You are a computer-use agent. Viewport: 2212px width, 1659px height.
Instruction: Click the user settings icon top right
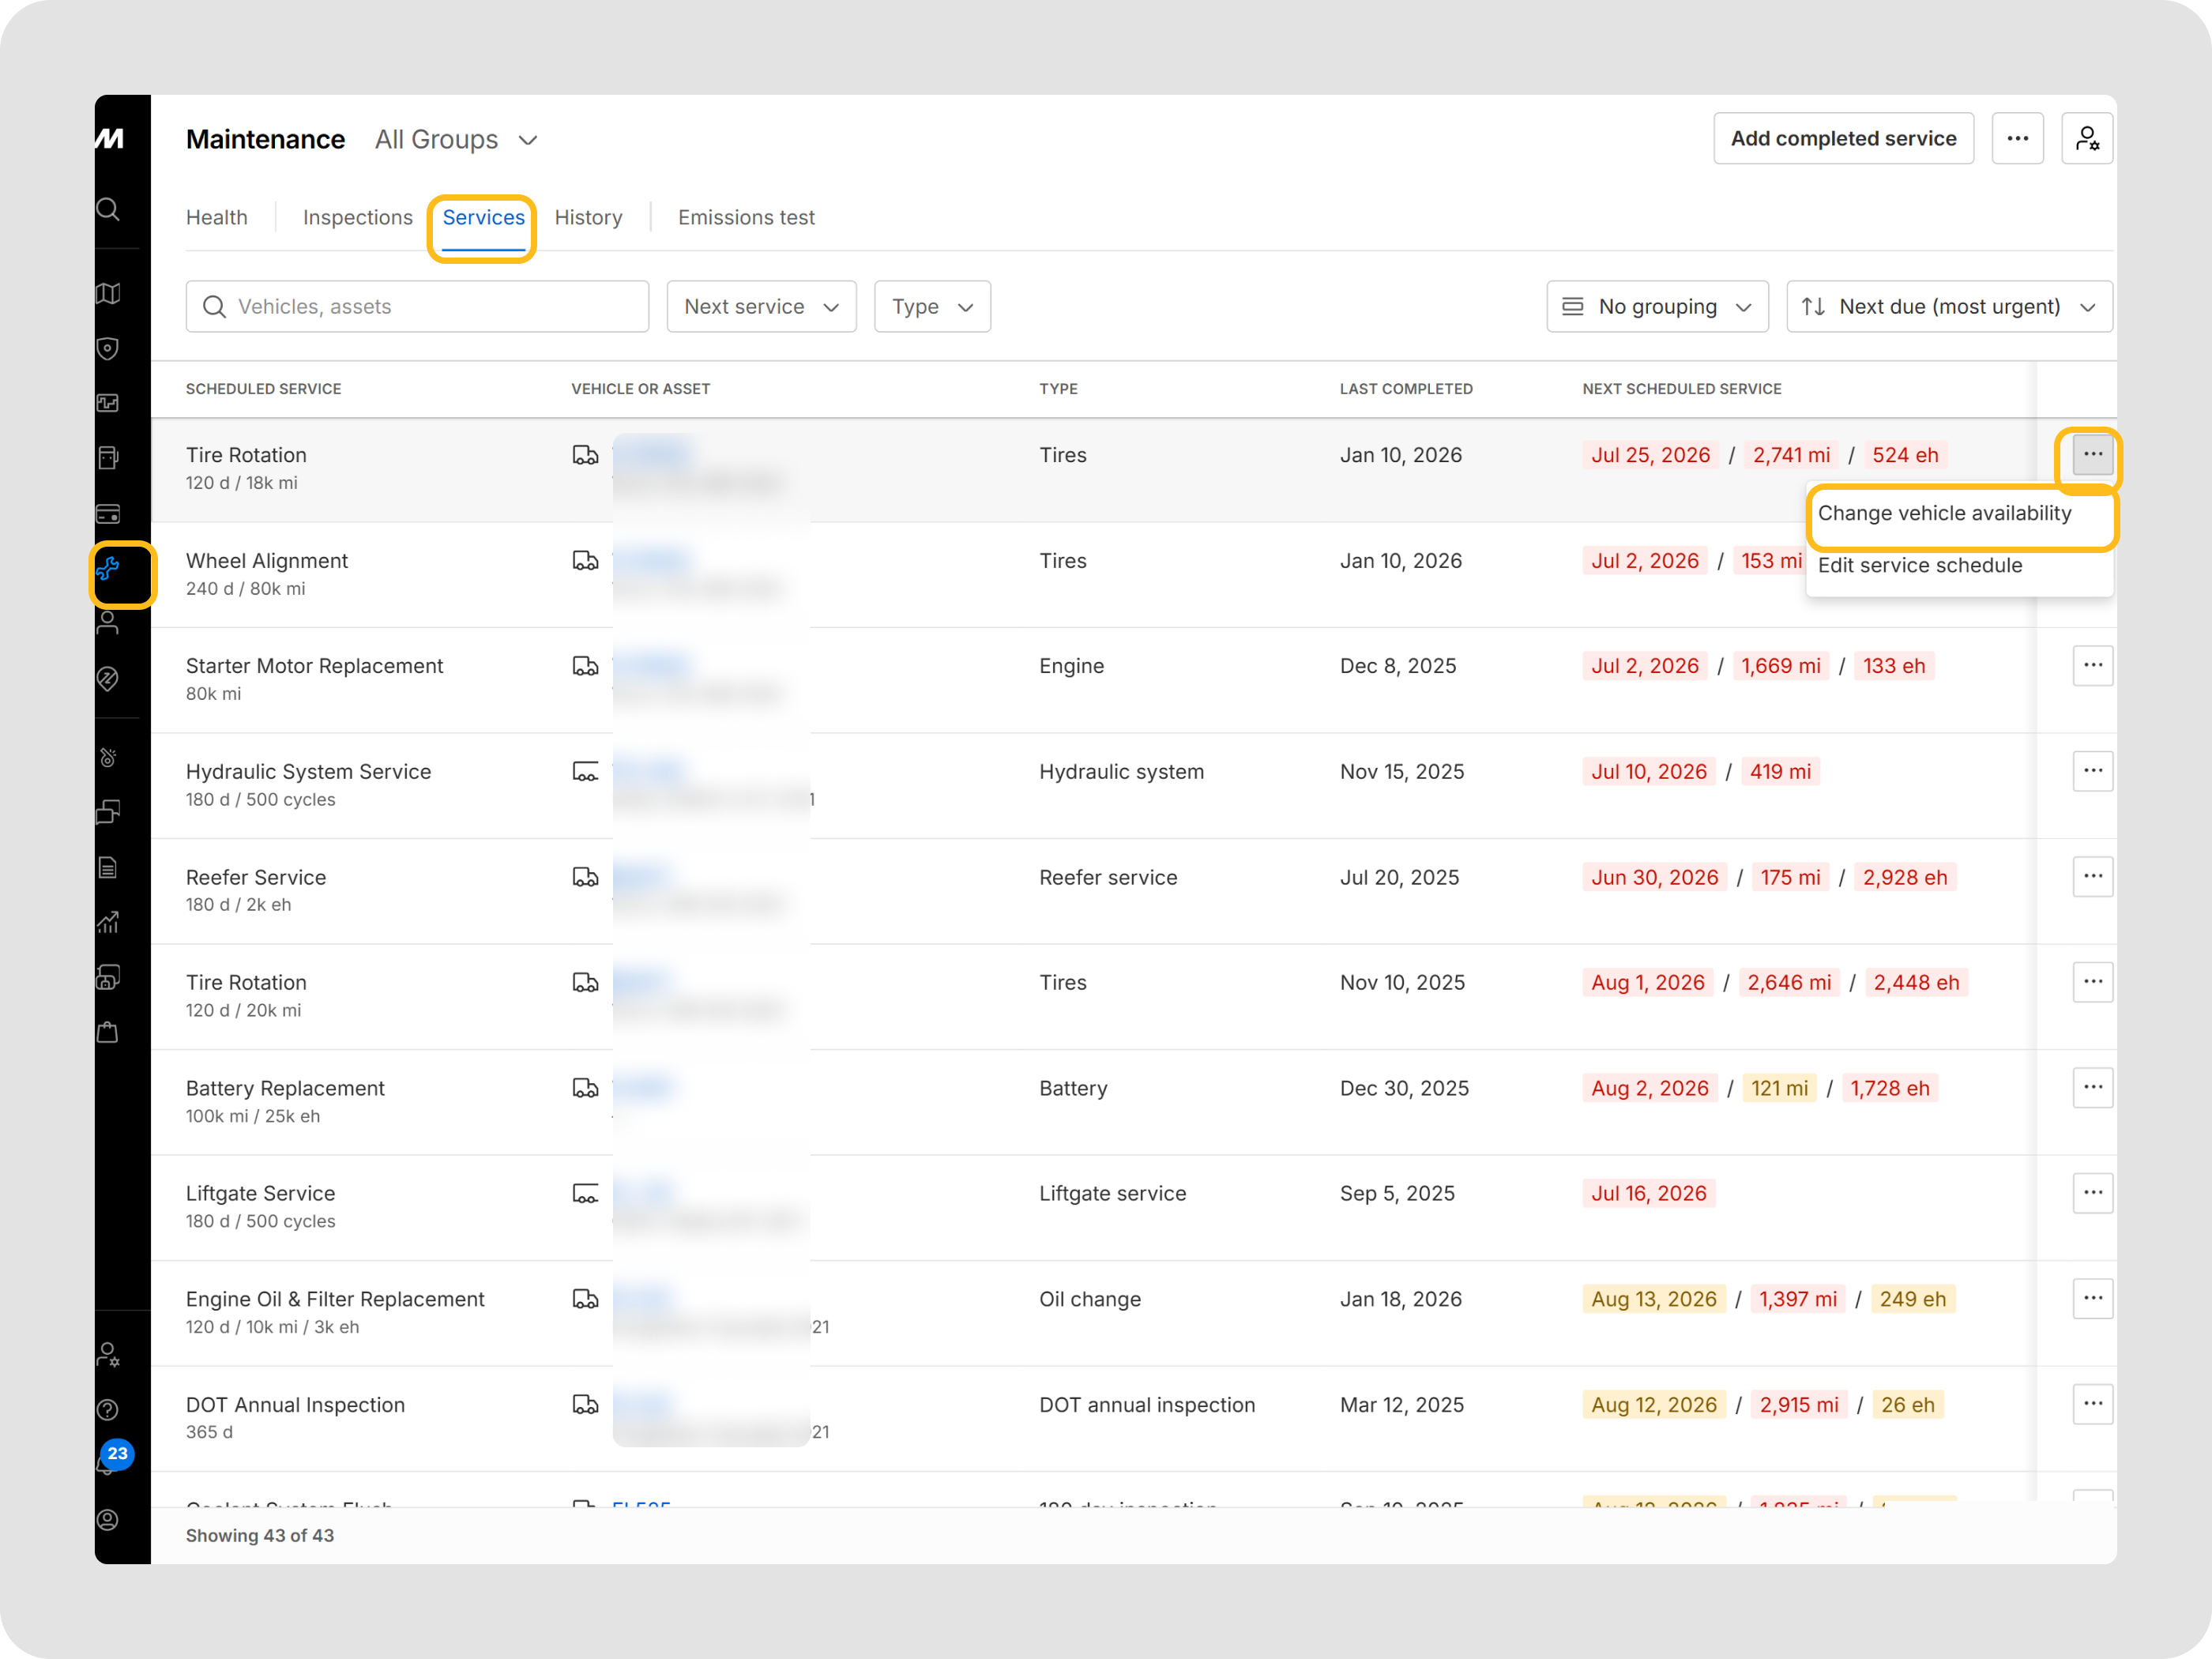[x=2087, y=138]
